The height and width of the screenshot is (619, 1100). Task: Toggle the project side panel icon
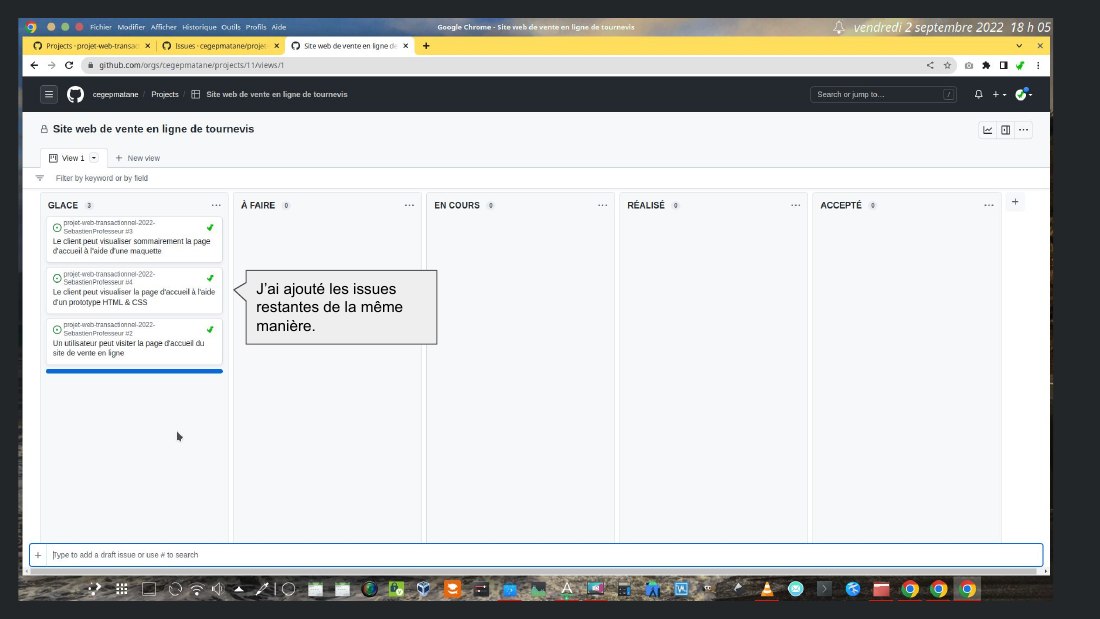(1006, 130)
